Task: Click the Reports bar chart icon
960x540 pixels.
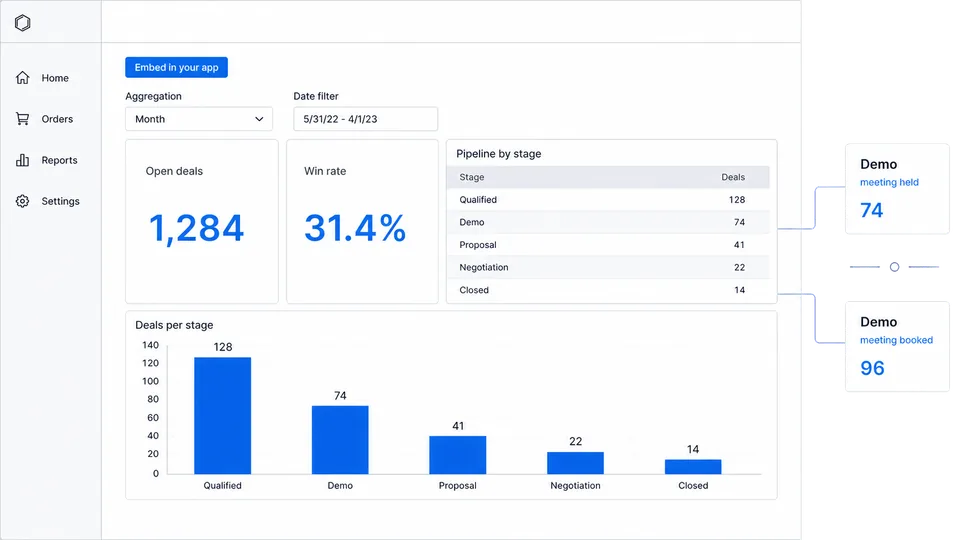Action: tap(23, 160)
